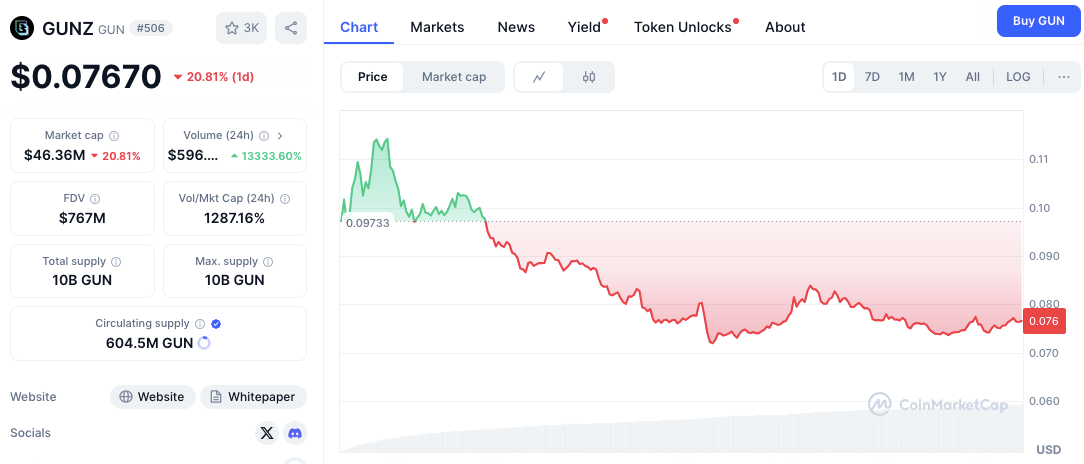Open the Chart tab
The image size is (1084, 464).
(359, 27)
